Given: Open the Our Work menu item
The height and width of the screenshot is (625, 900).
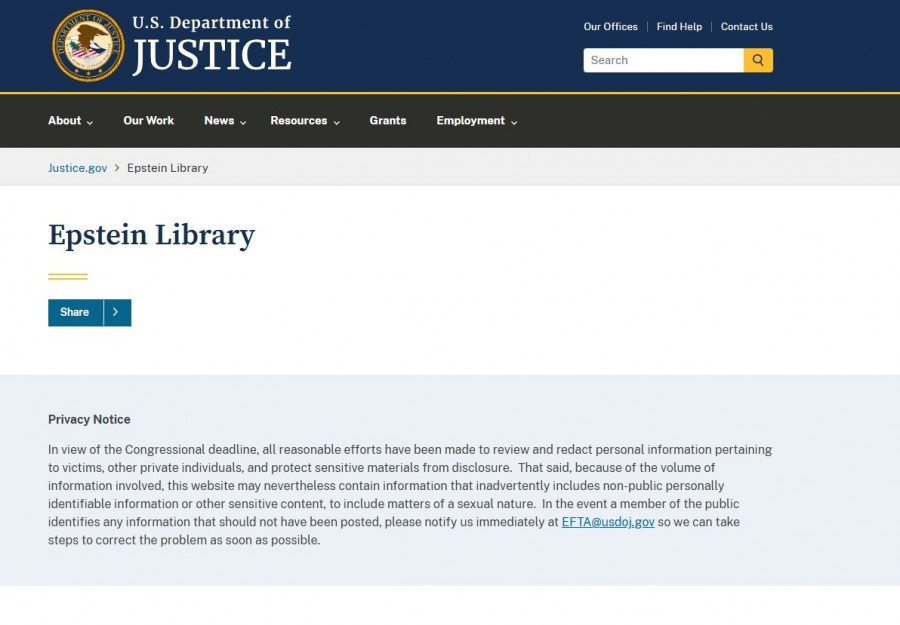Looking at the screenshot, I should (x=148, y=121).
